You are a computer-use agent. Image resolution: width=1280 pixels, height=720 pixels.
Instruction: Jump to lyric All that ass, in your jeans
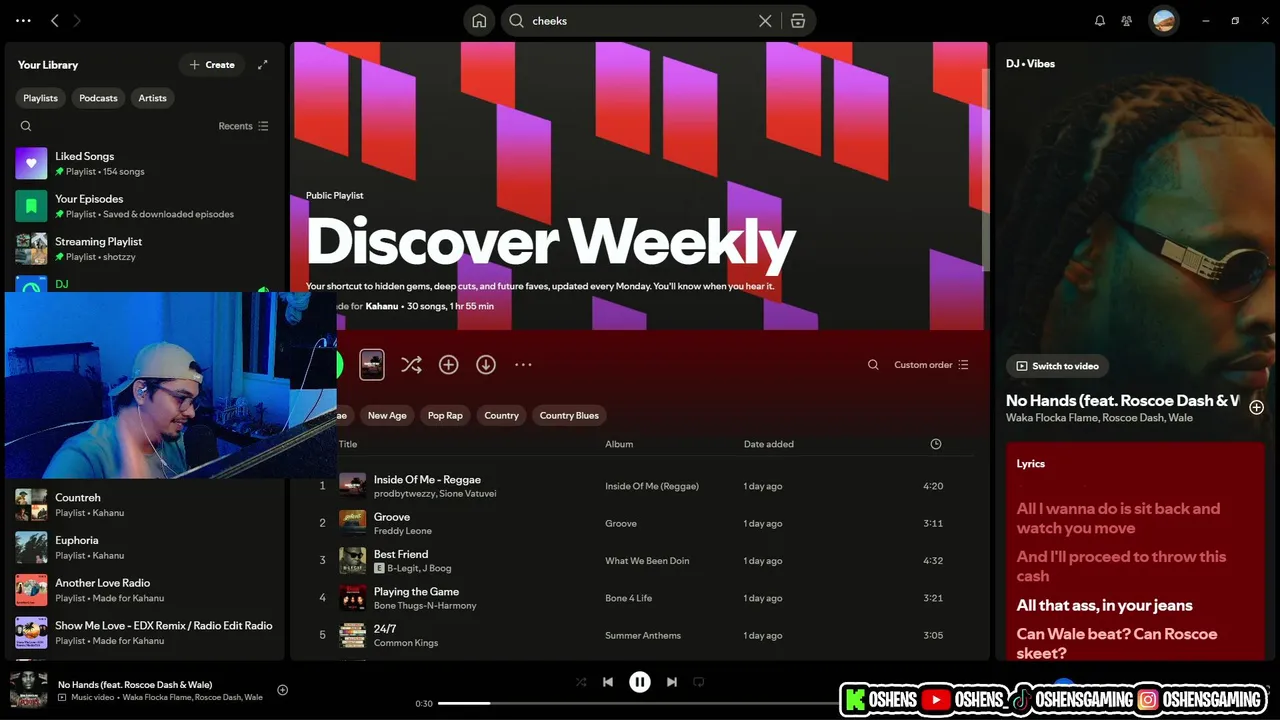(x=1104, y=605)
